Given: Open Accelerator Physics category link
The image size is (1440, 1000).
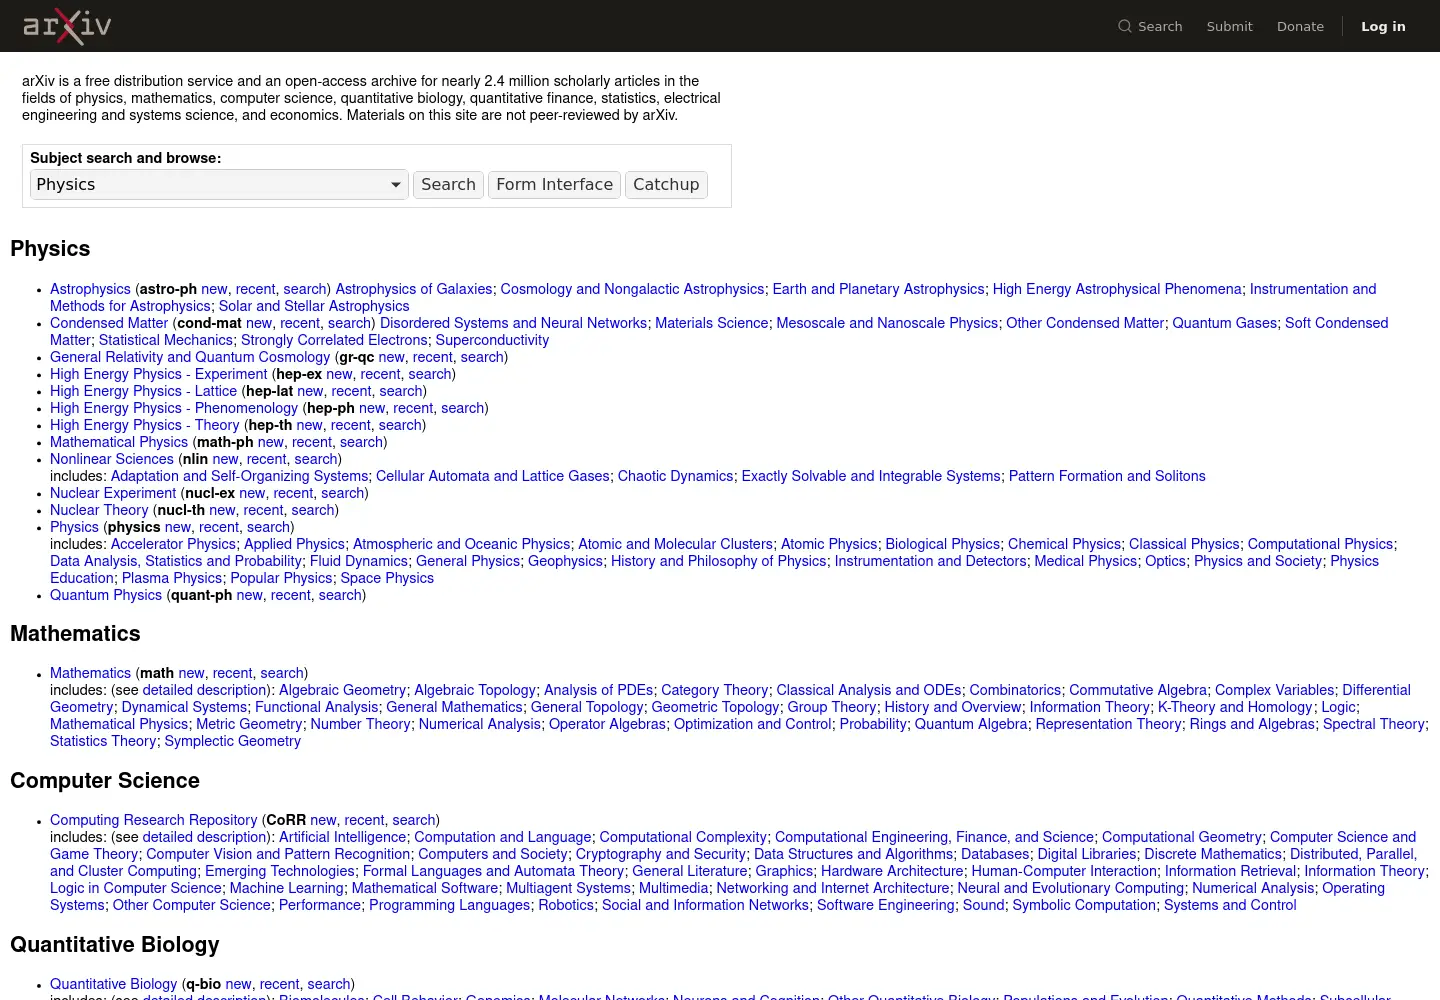Looking at the screenshot, I should [173, 544].
